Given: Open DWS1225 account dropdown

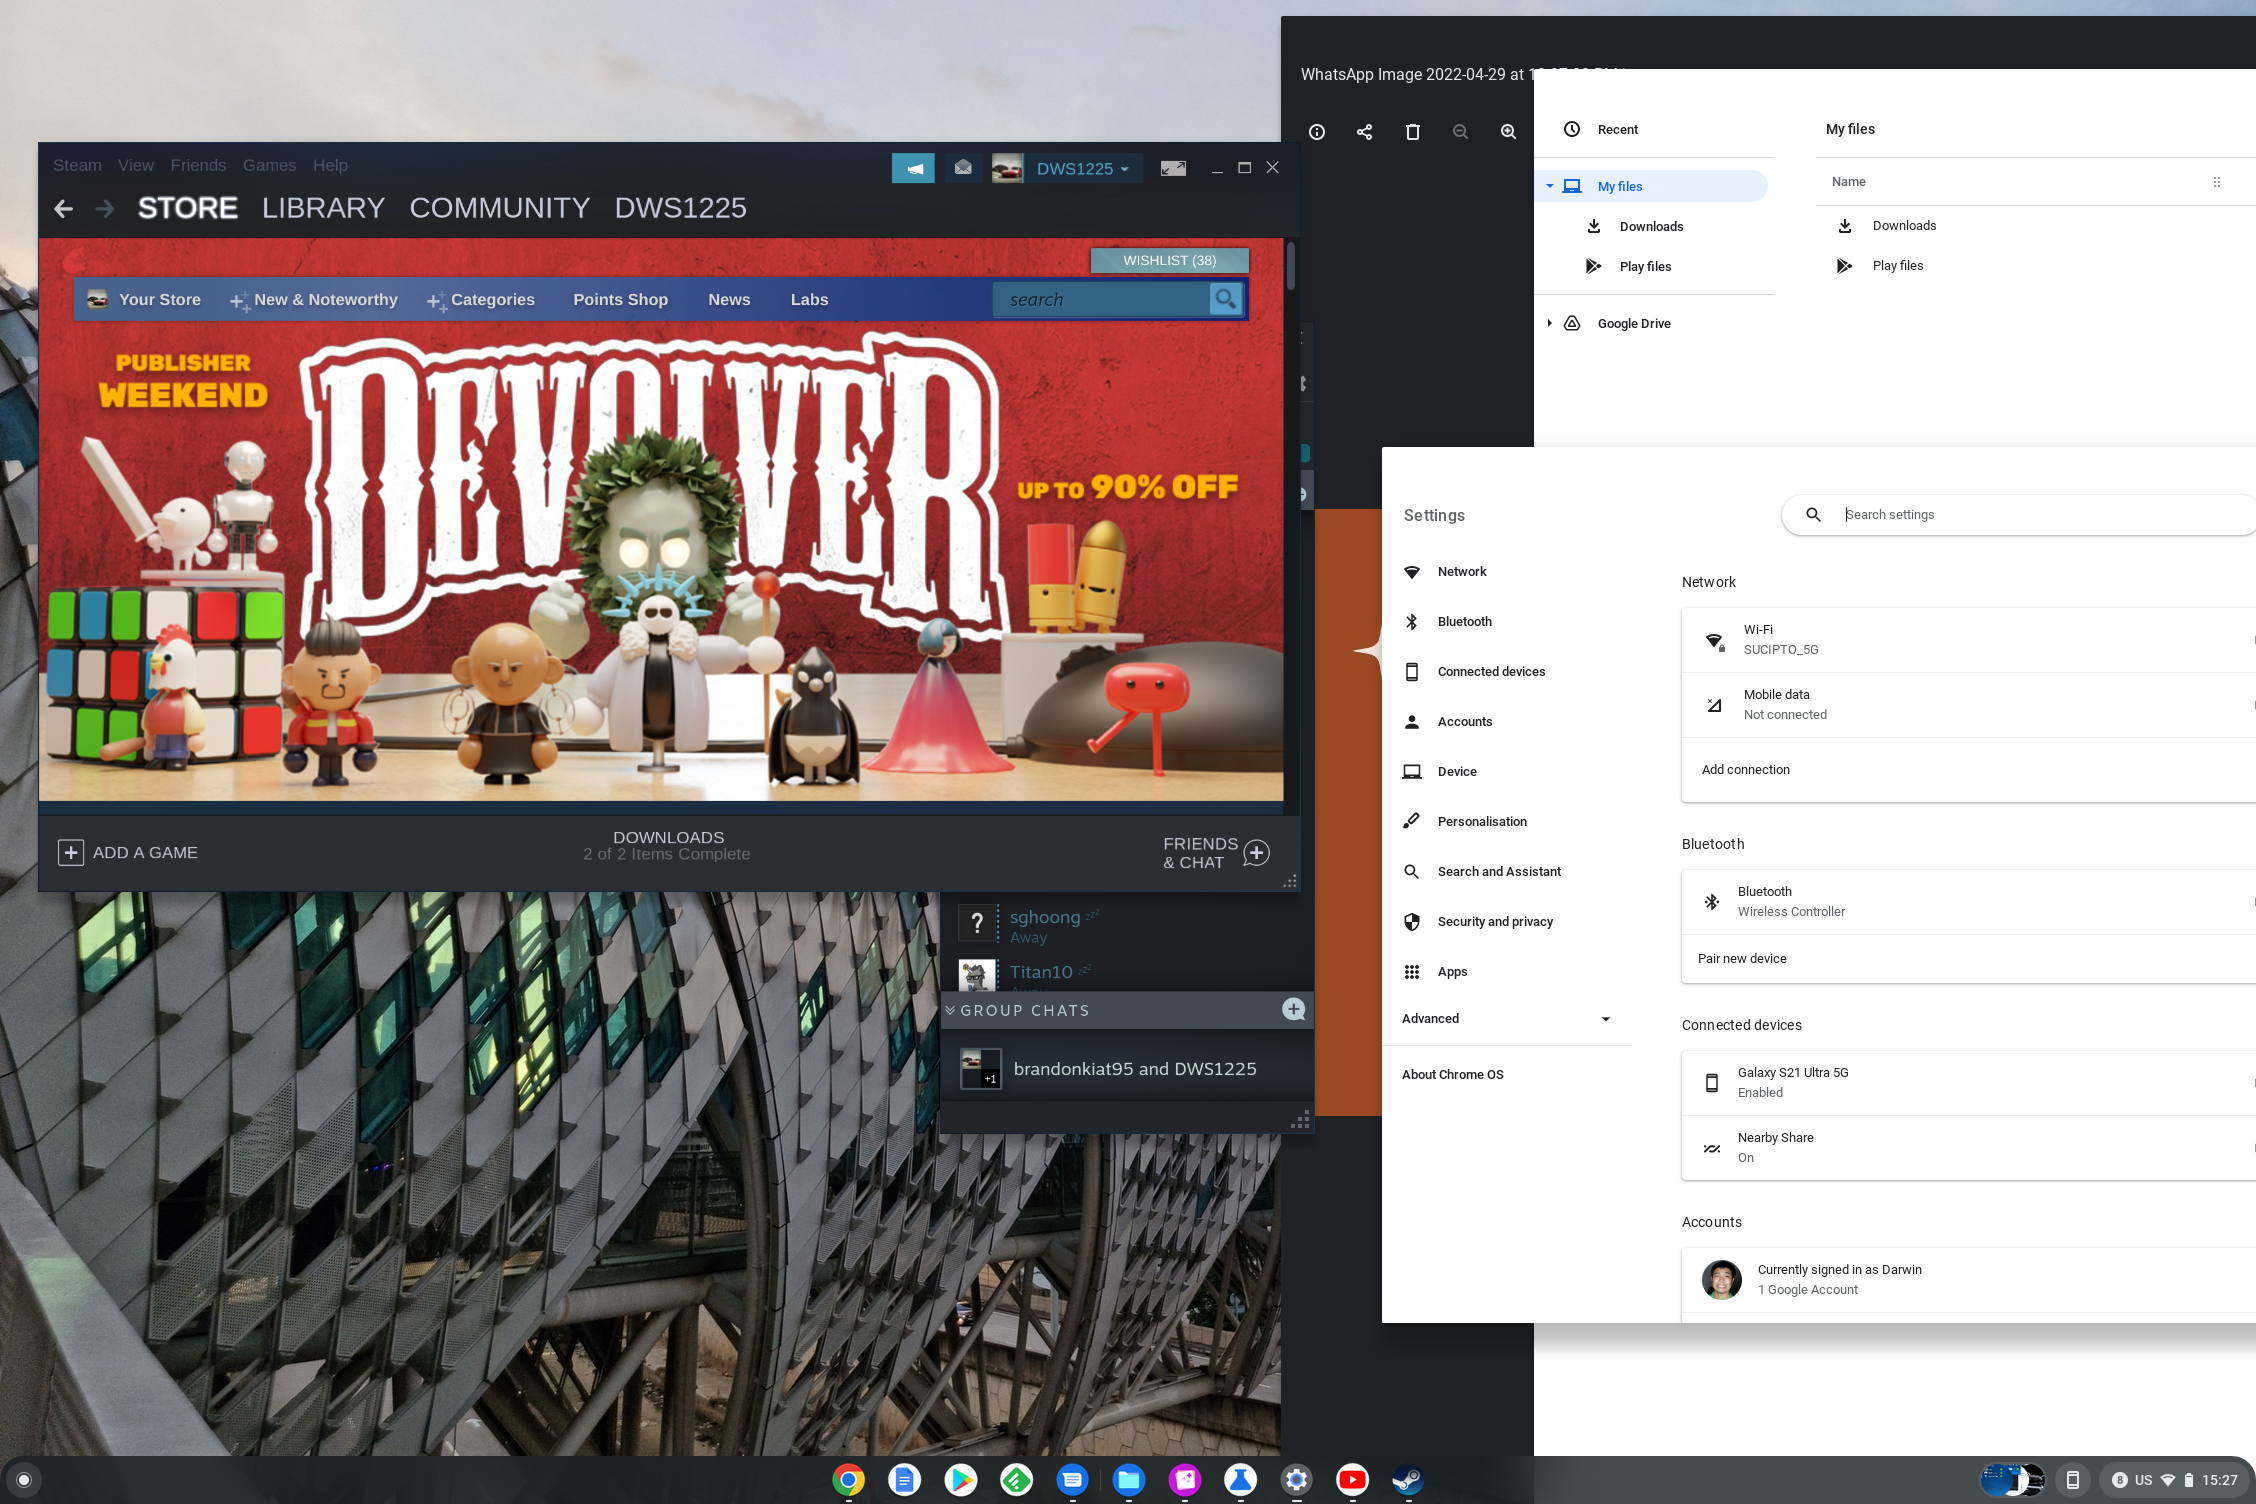Looking at the screenshot, I should pos(1082,168).
